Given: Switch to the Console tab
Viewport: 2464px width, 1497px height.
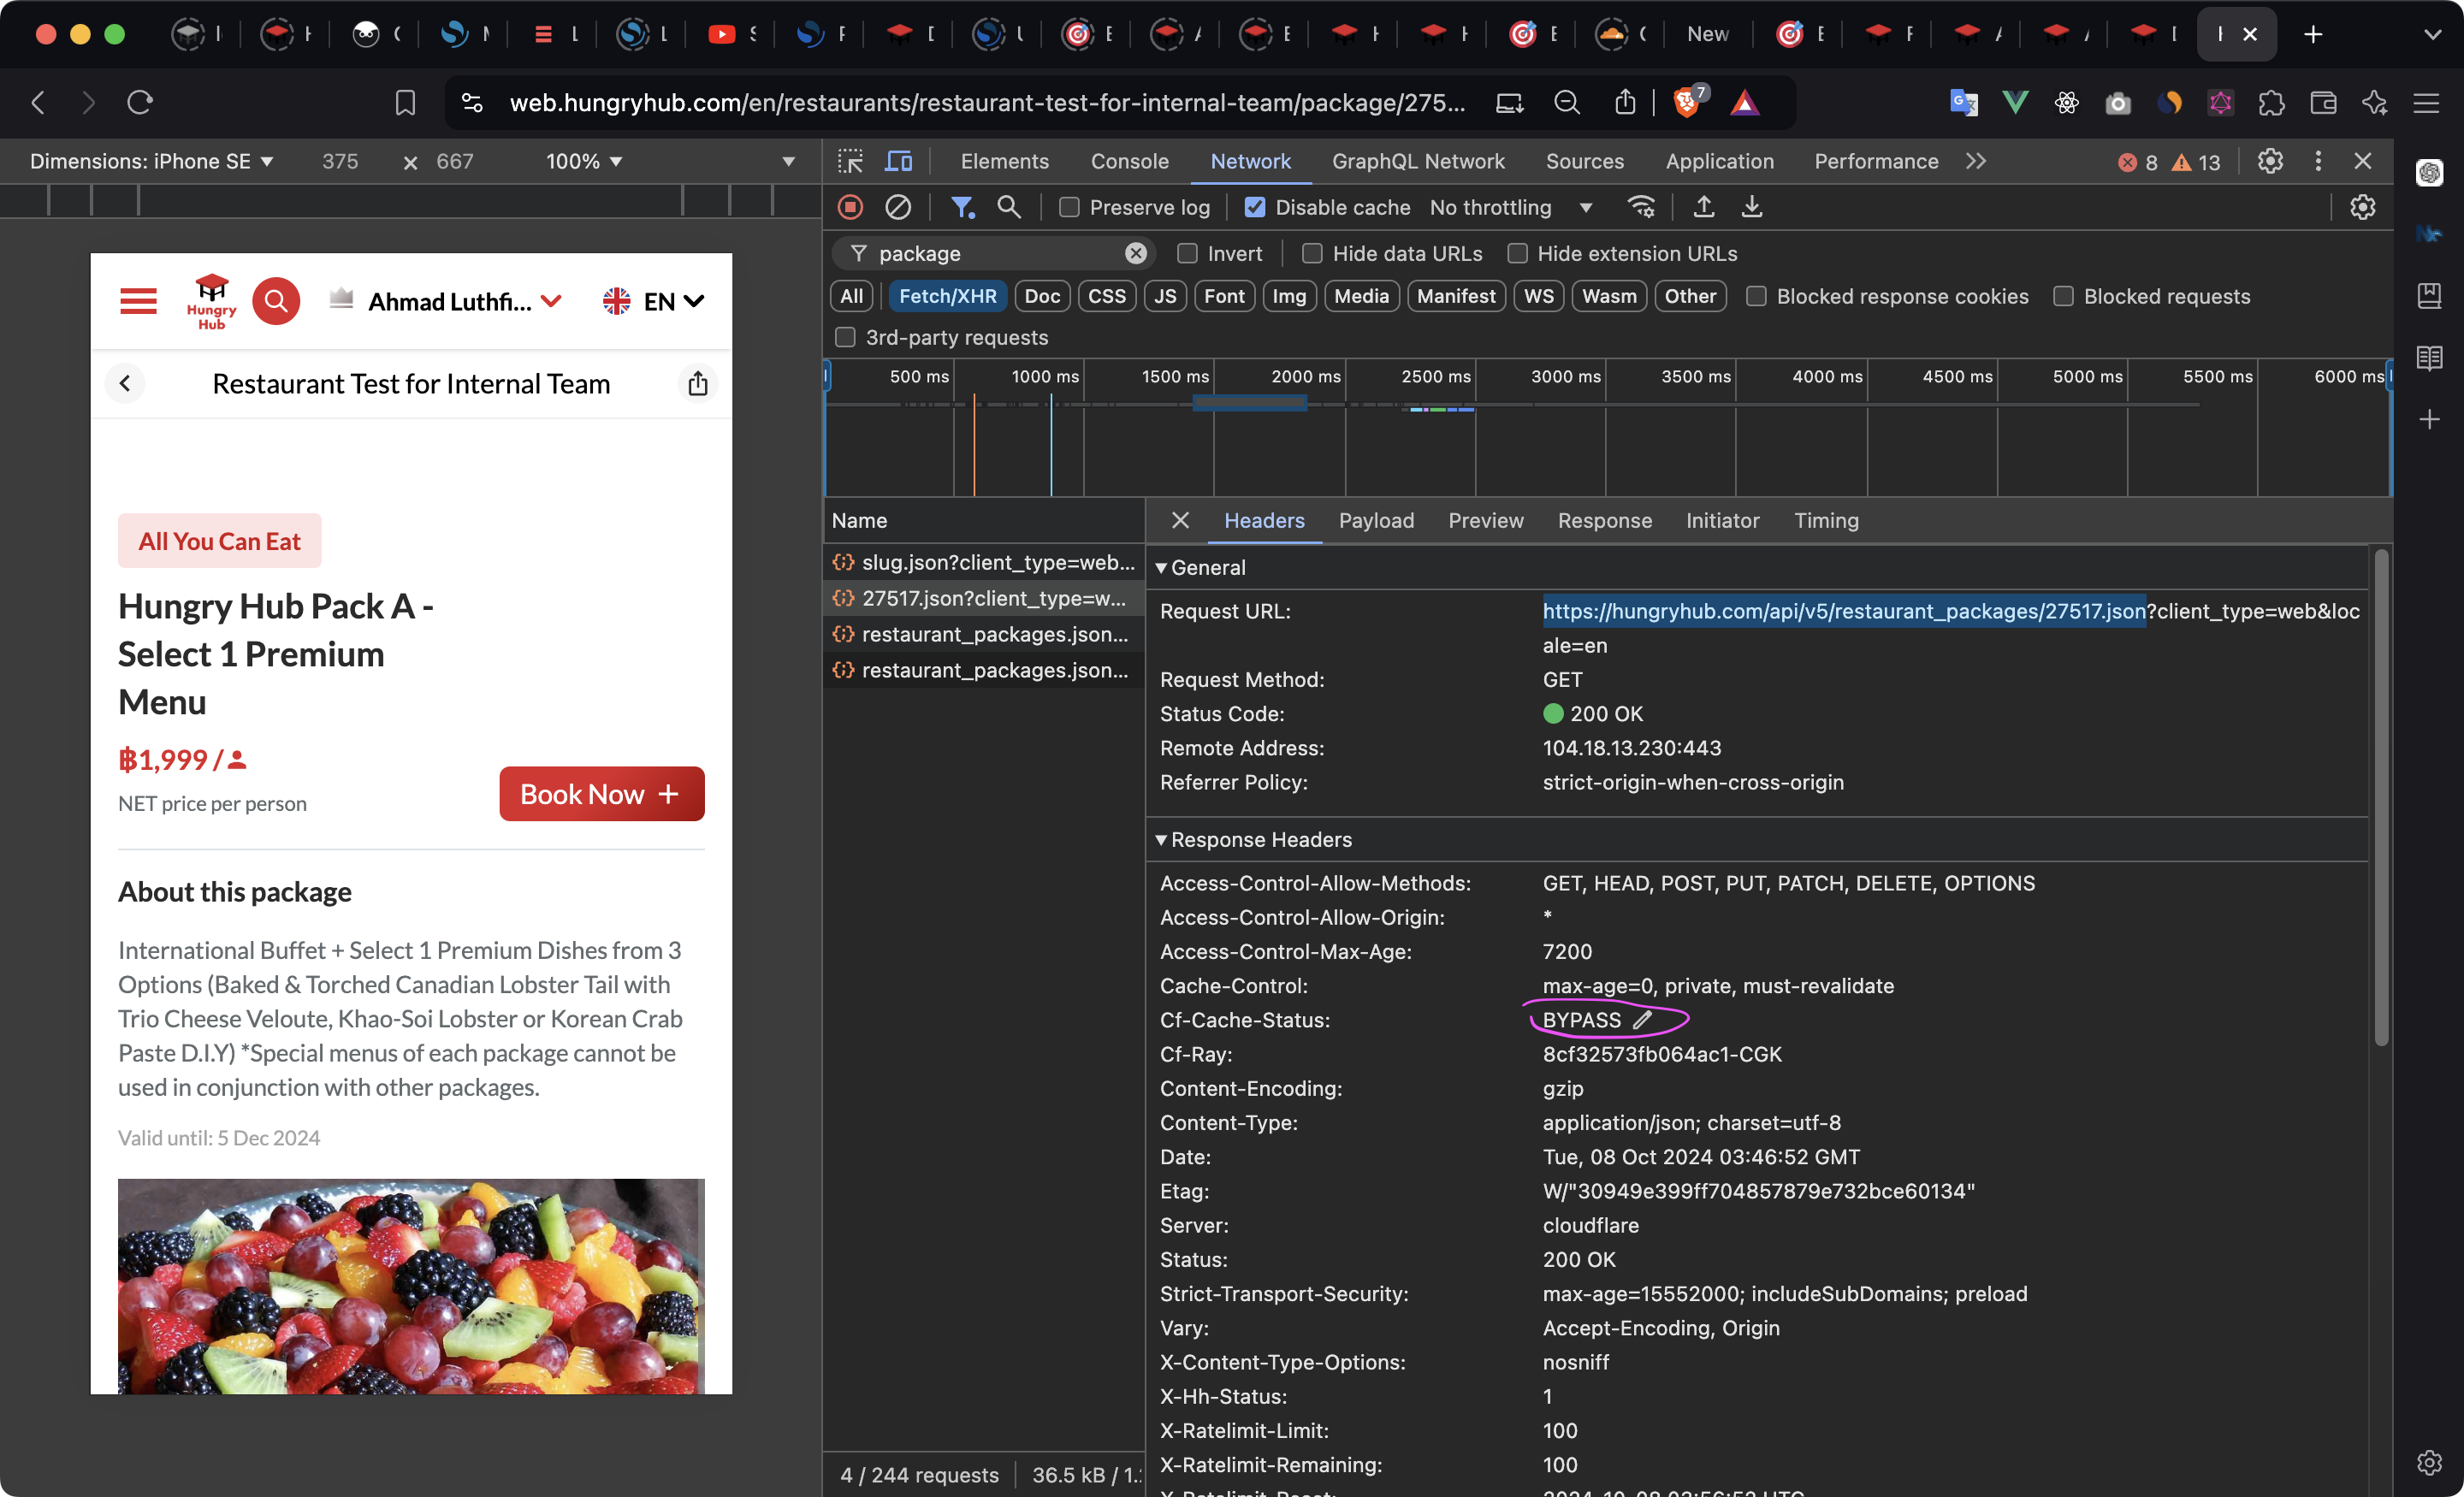Looking at the screenshot, I should click(x=1129, y=161).
